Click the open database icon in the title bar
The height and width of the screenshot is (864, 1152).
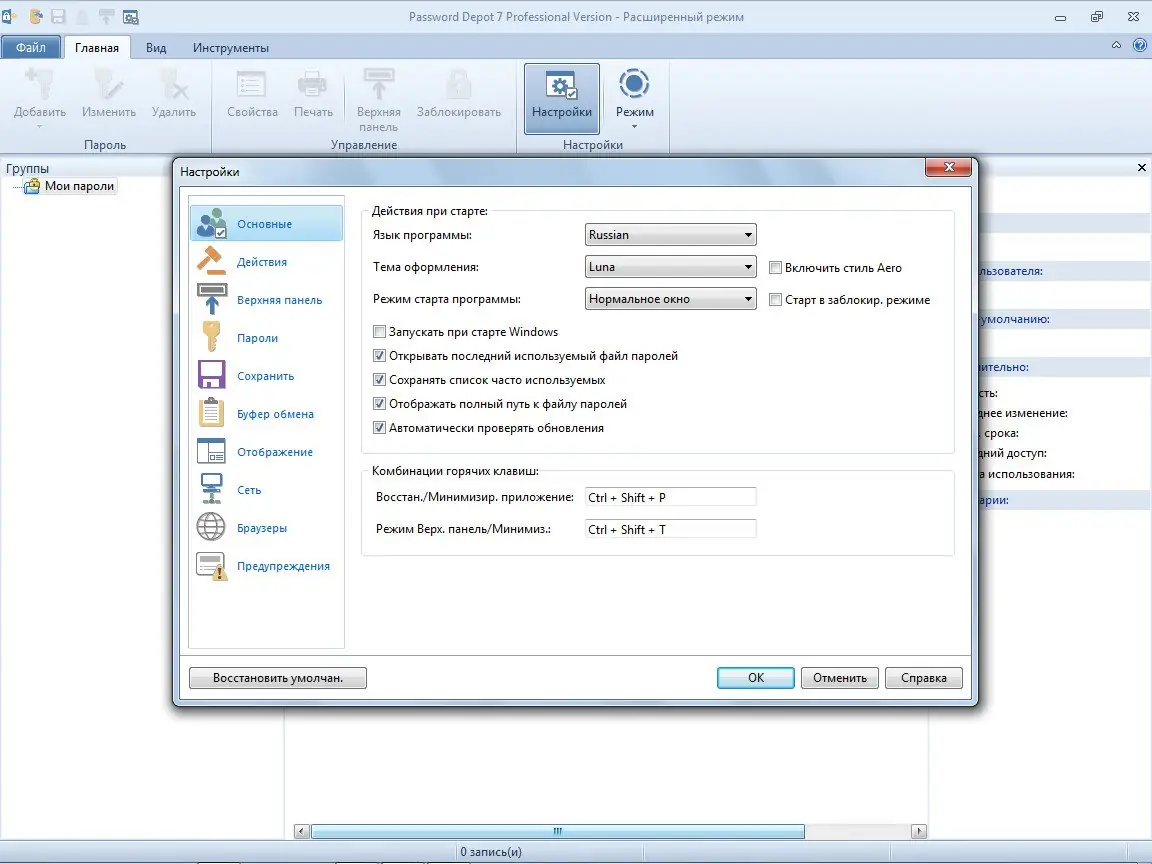click(35, 16)
